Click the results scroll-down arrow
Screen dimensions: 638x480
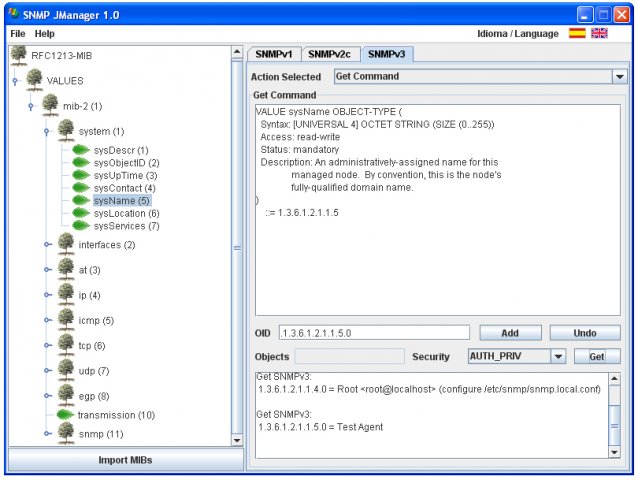[x=614, y=452]
